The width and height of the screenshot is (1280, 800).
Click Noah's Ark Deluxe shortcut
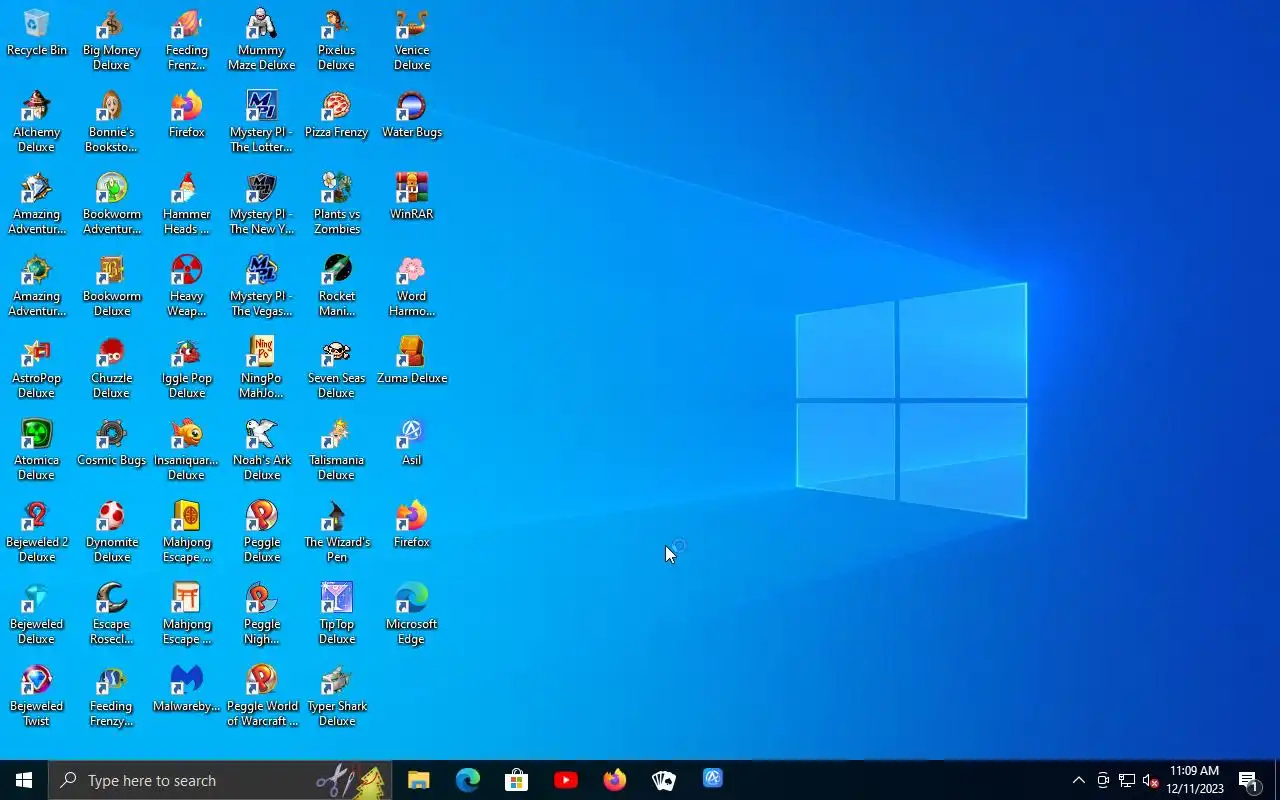[262, 450]
